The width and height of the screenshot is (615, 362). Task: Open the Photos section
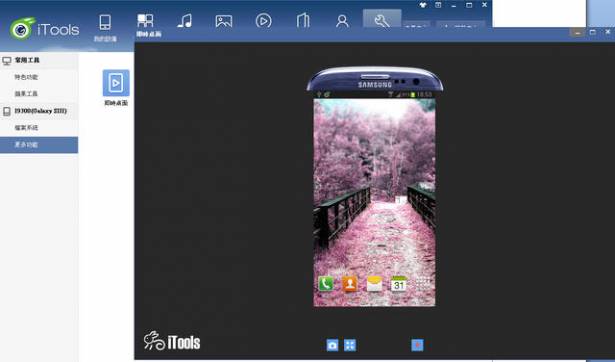[x=224, y=21]
